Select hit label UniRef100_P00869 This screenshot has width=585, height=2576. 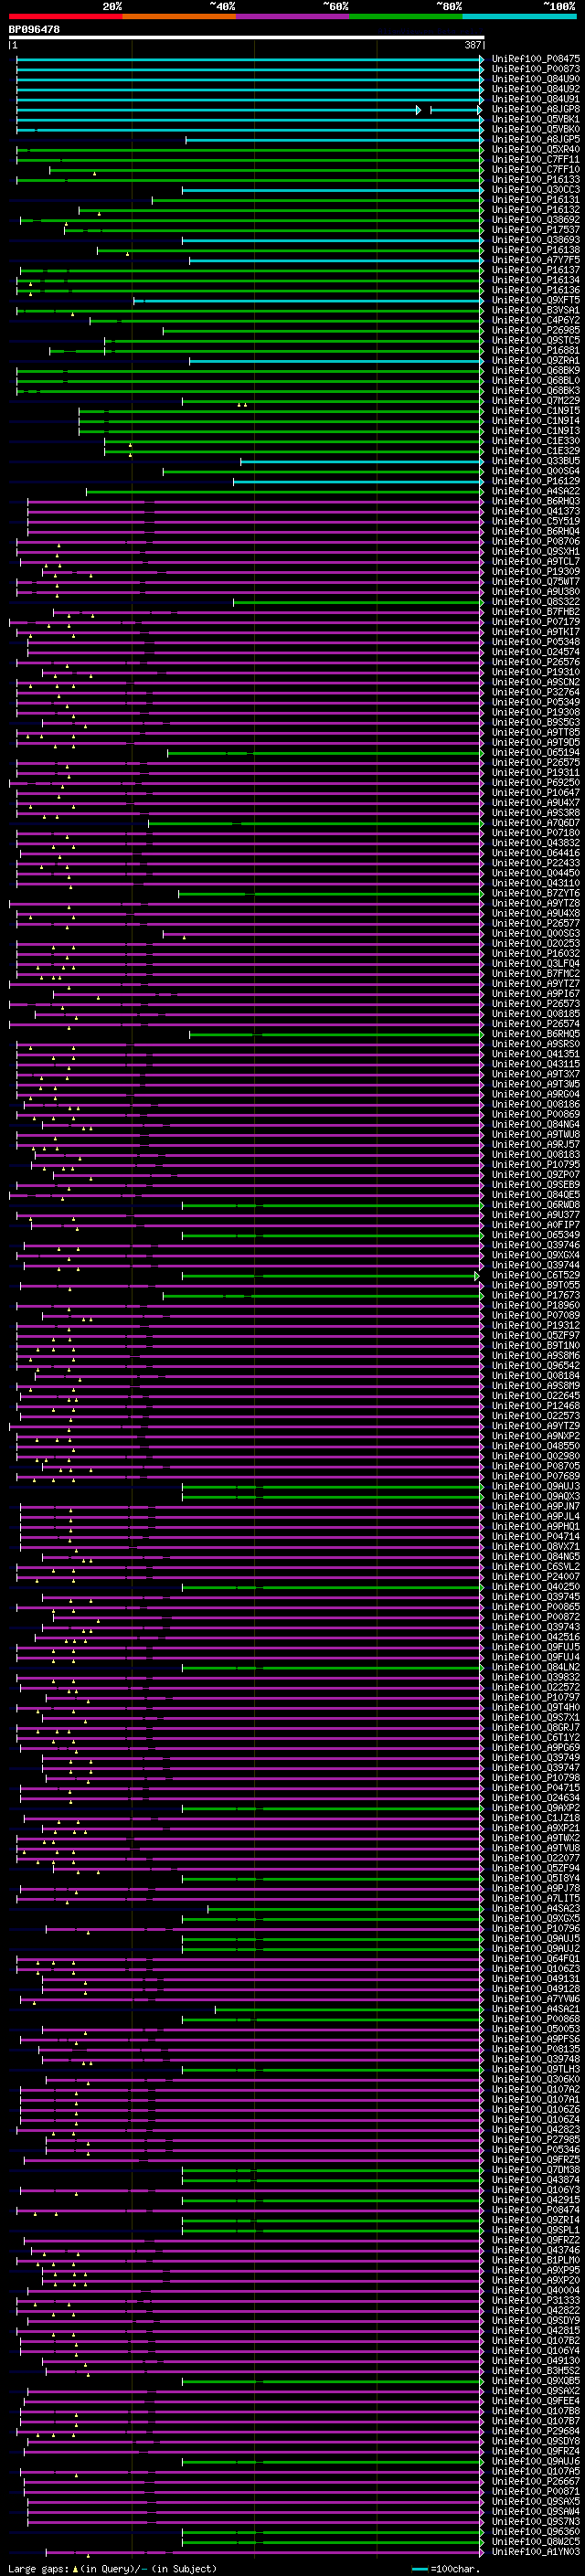click(535, 1114)
